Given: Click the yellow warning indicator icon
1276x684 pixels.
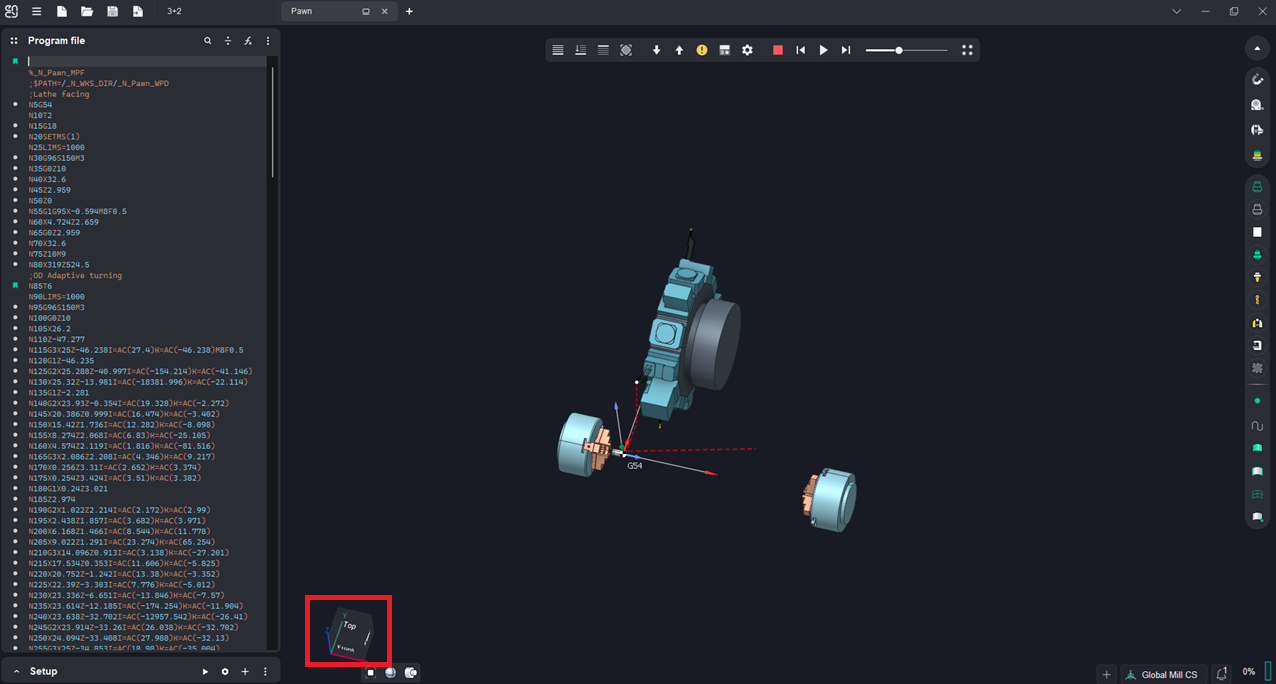Looking at the screenshot, I should pyautogui.click(x=702, y=50).
